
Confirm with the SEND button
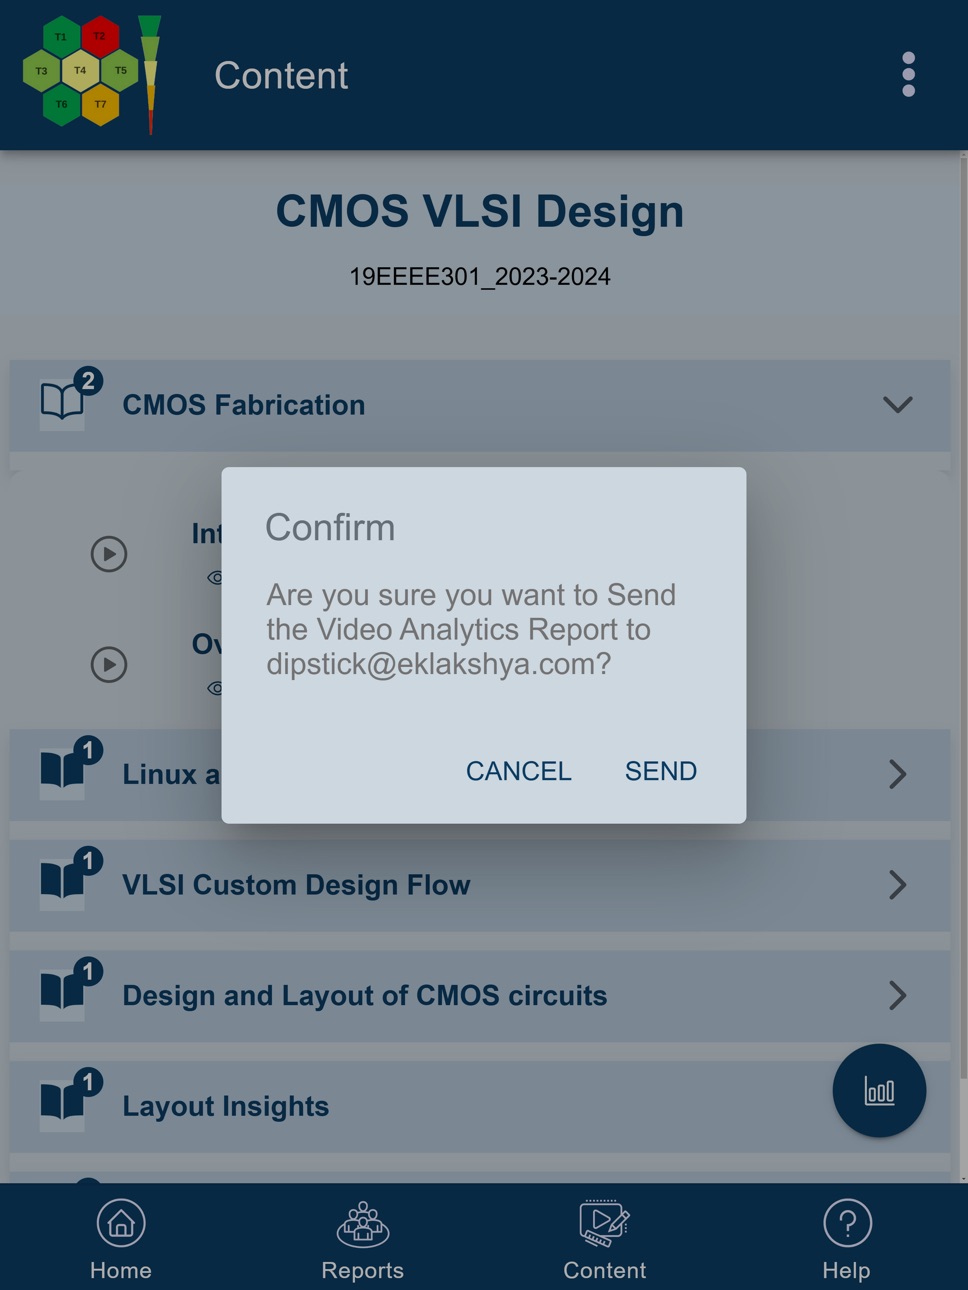661,771
